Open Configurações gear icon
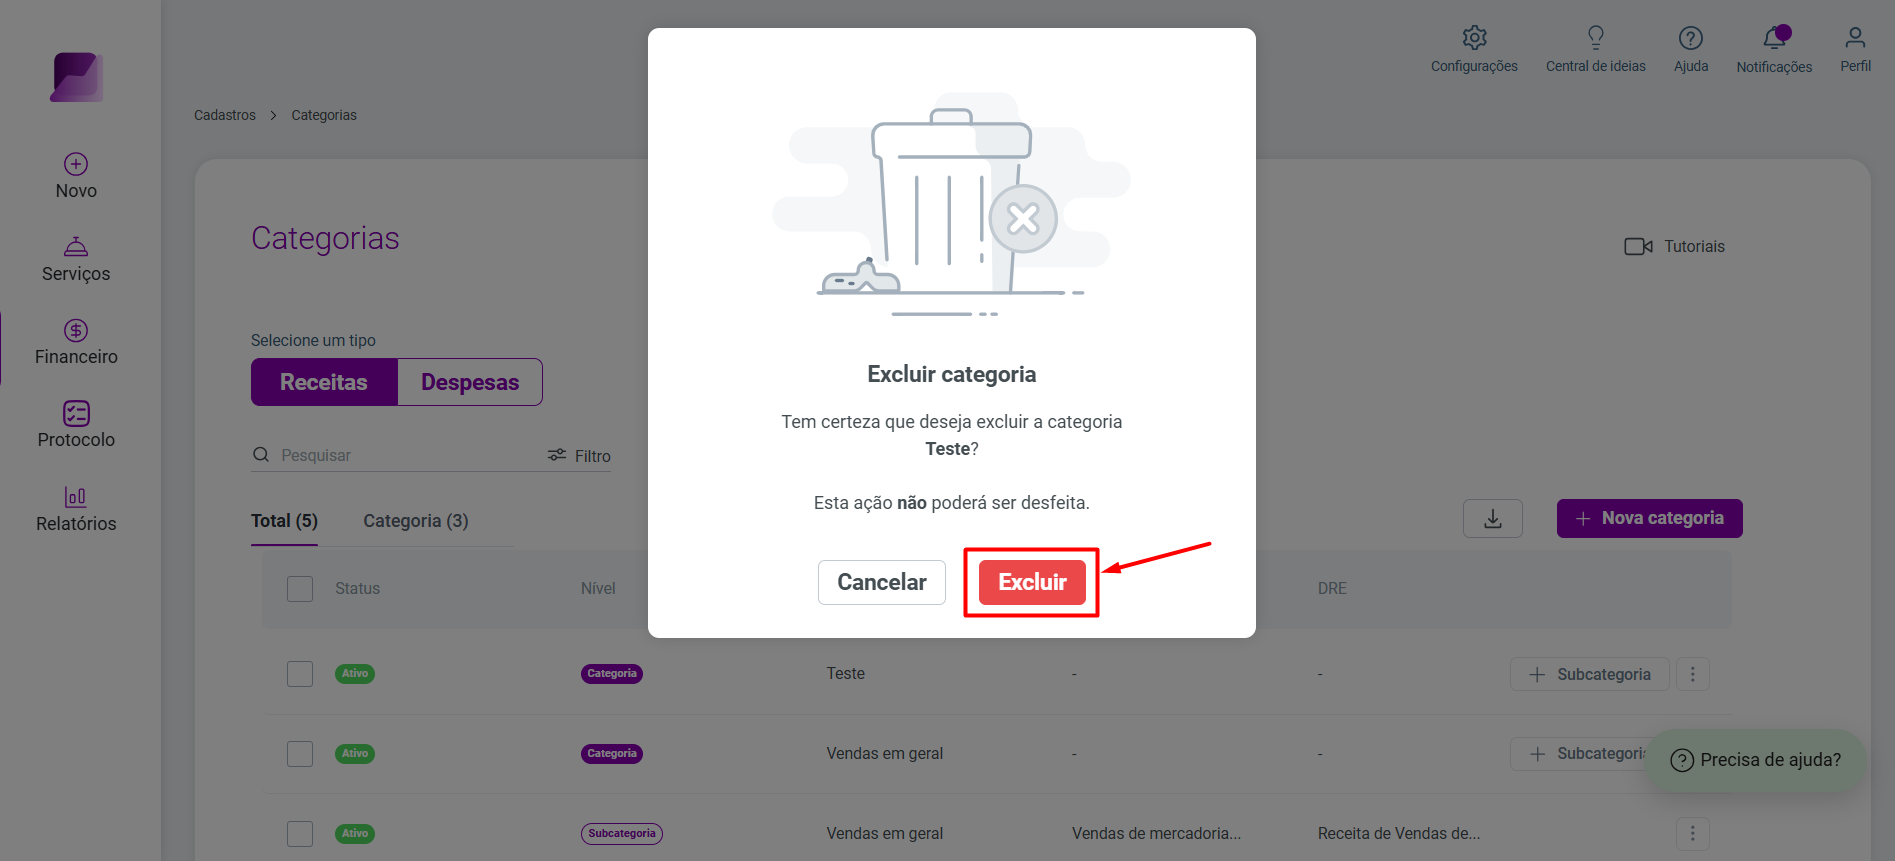 click(1474, 38)
